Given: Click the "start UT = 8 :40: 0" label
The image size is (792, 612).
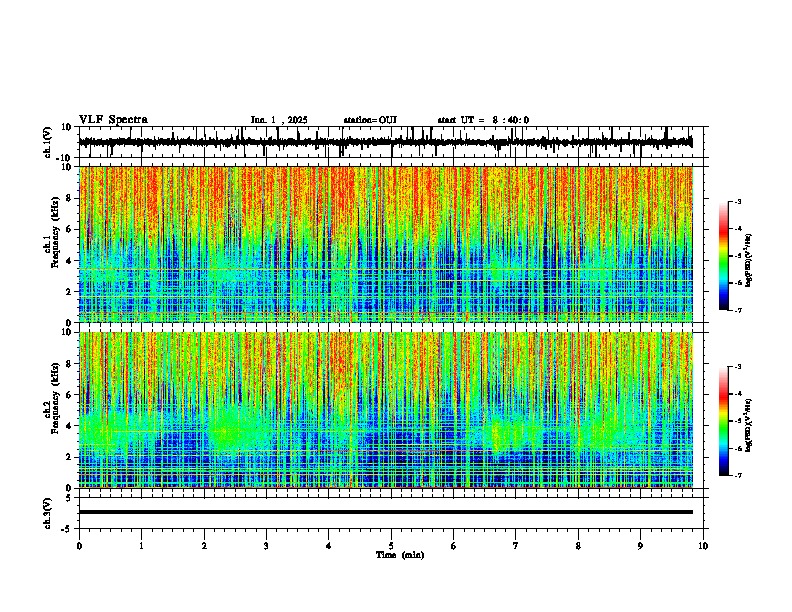Looking at the screenshot, I should [483, 120].
